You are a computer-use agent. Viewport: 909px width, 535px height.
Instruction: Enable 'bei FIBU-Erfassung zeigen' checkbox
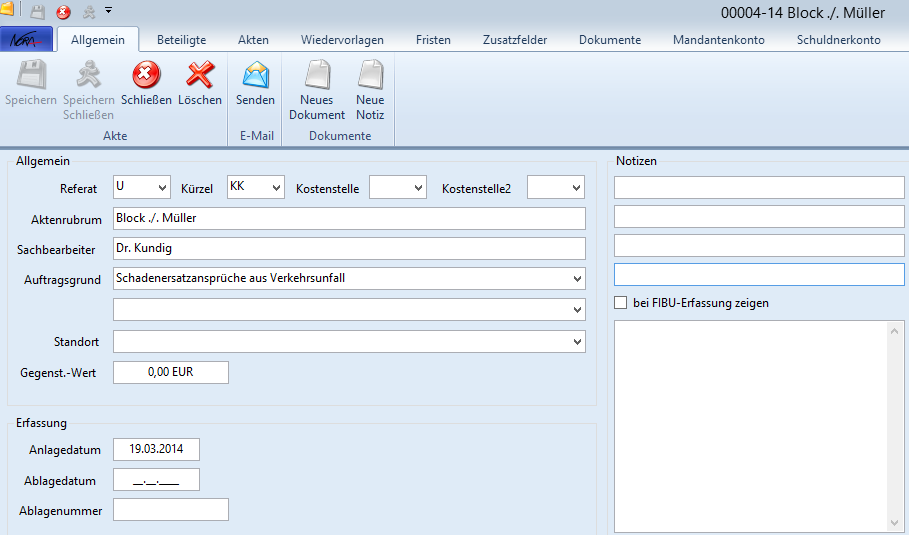(x=621, y=303)
